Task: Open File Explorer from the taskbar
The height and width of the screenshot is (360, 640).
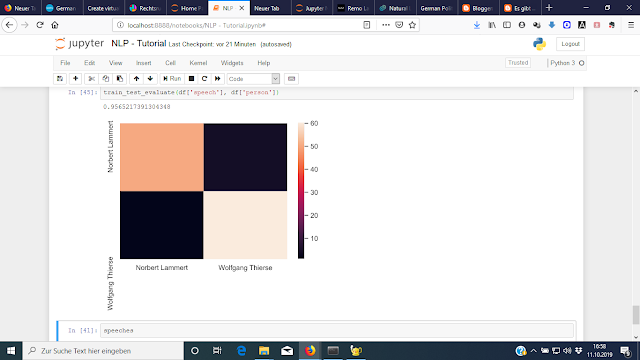Action: coord(264,351)
